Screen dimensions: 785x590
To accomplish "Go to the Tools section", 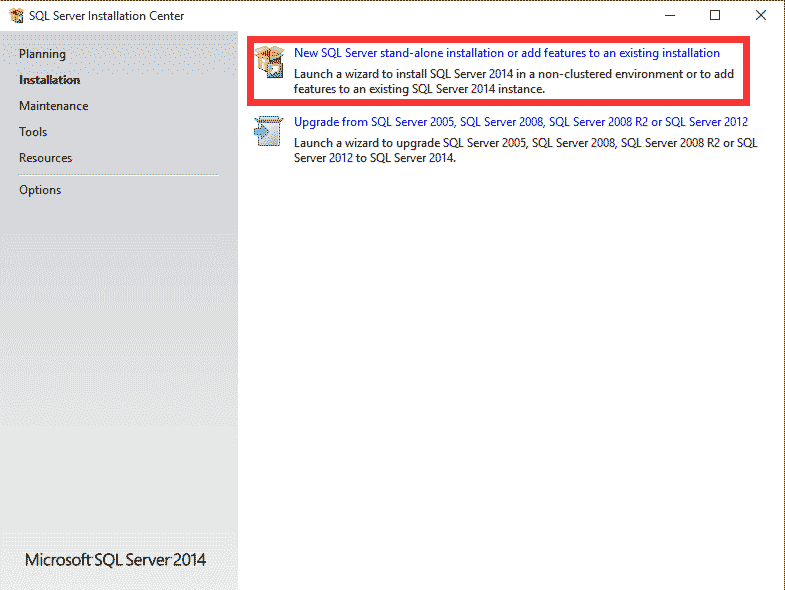I will [x=33, y=132].
